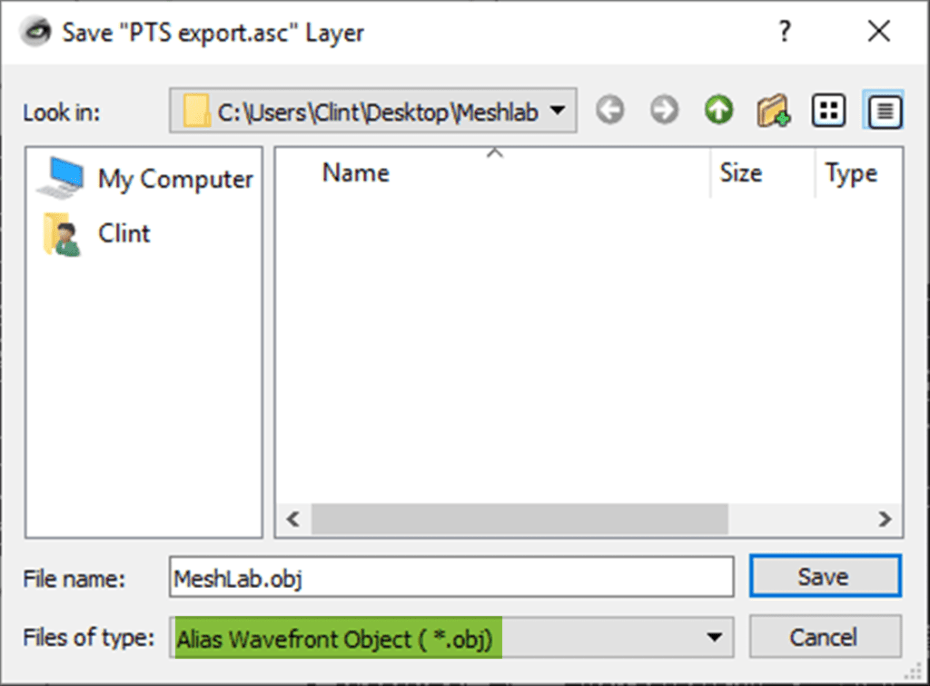Click the forward navigation arrow
This screenshot has height=686, width=930.
click(x=663, y=110)
